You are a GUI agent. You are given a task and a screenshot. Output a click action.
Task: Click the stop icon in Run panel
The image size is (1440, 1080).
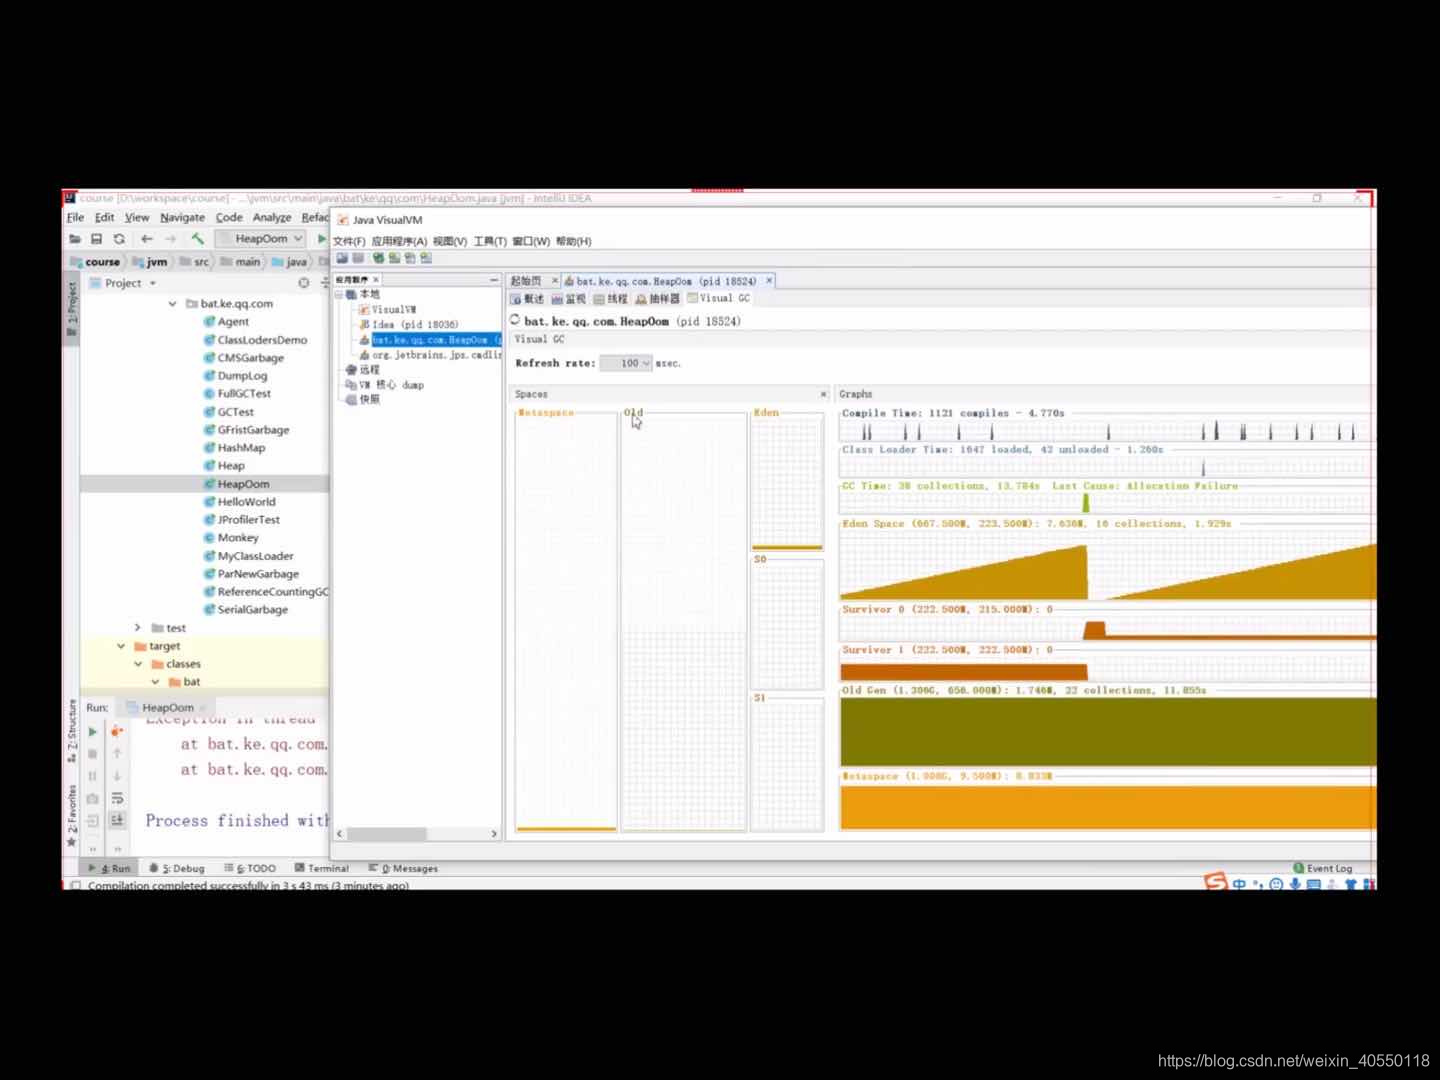coord(93,754)
